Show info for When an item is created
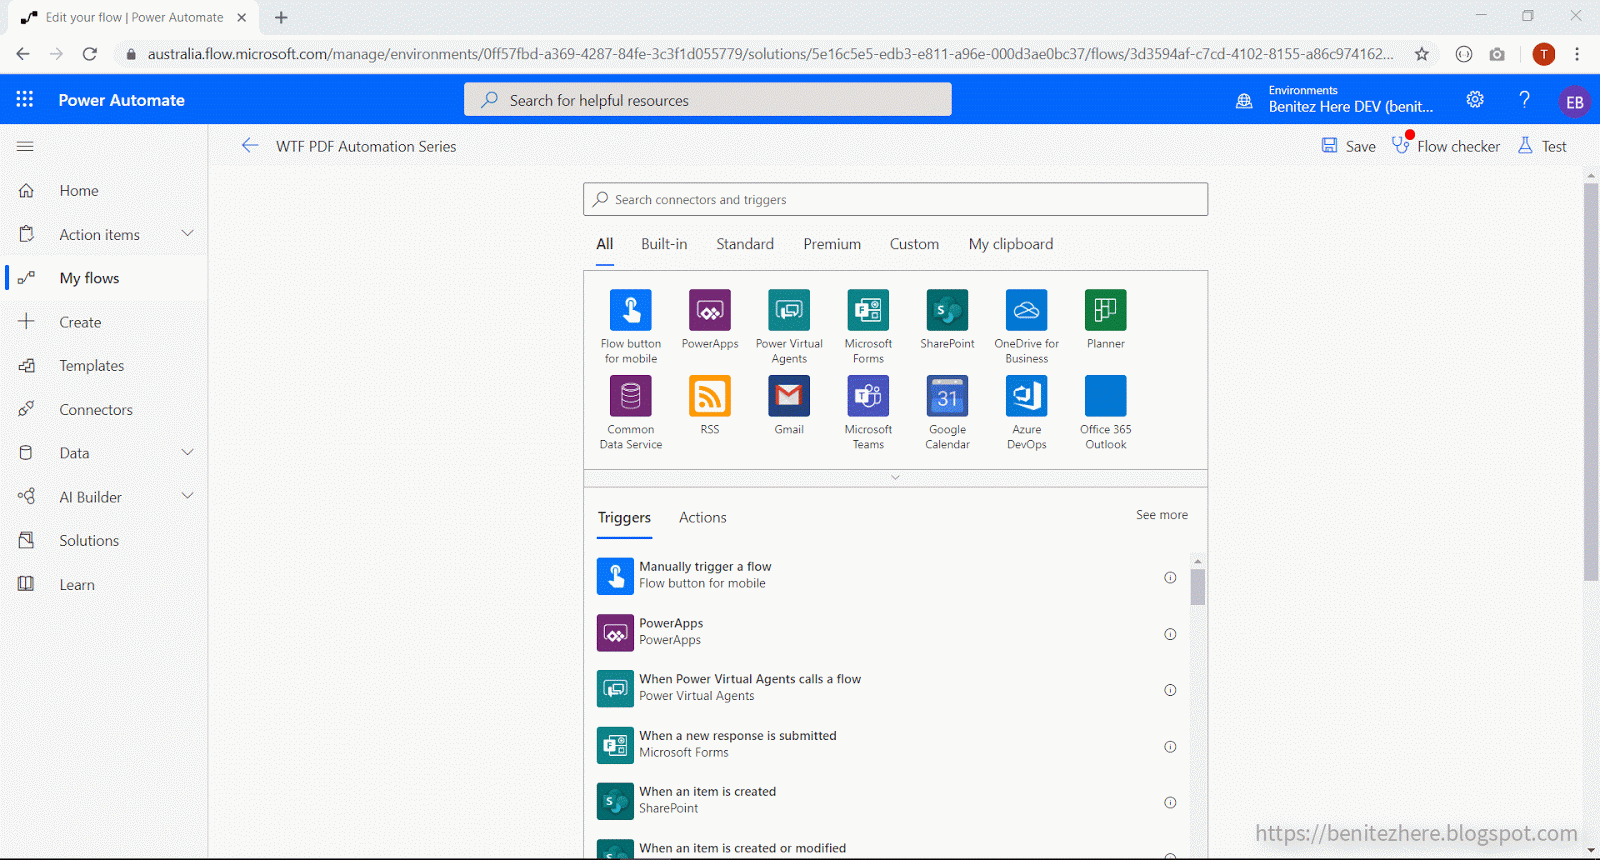Viewport: 1600px width, 860px height. pos(1170,803)
